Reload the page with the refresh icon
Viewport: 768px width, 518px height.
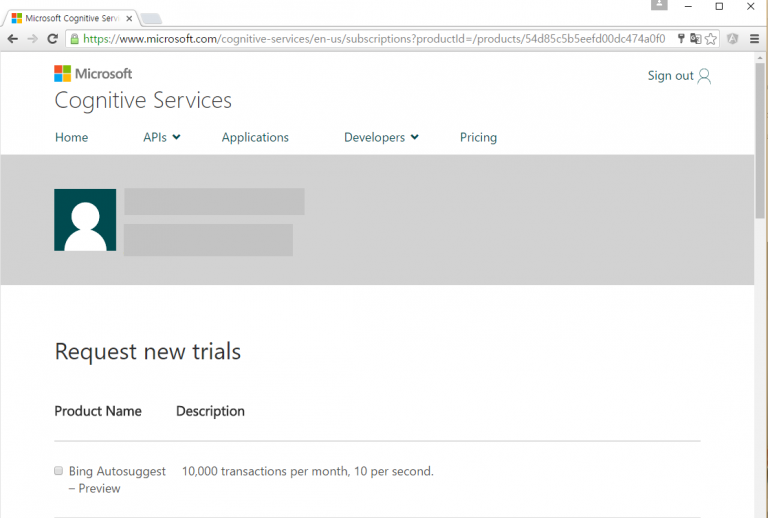[x=54, y=39]
